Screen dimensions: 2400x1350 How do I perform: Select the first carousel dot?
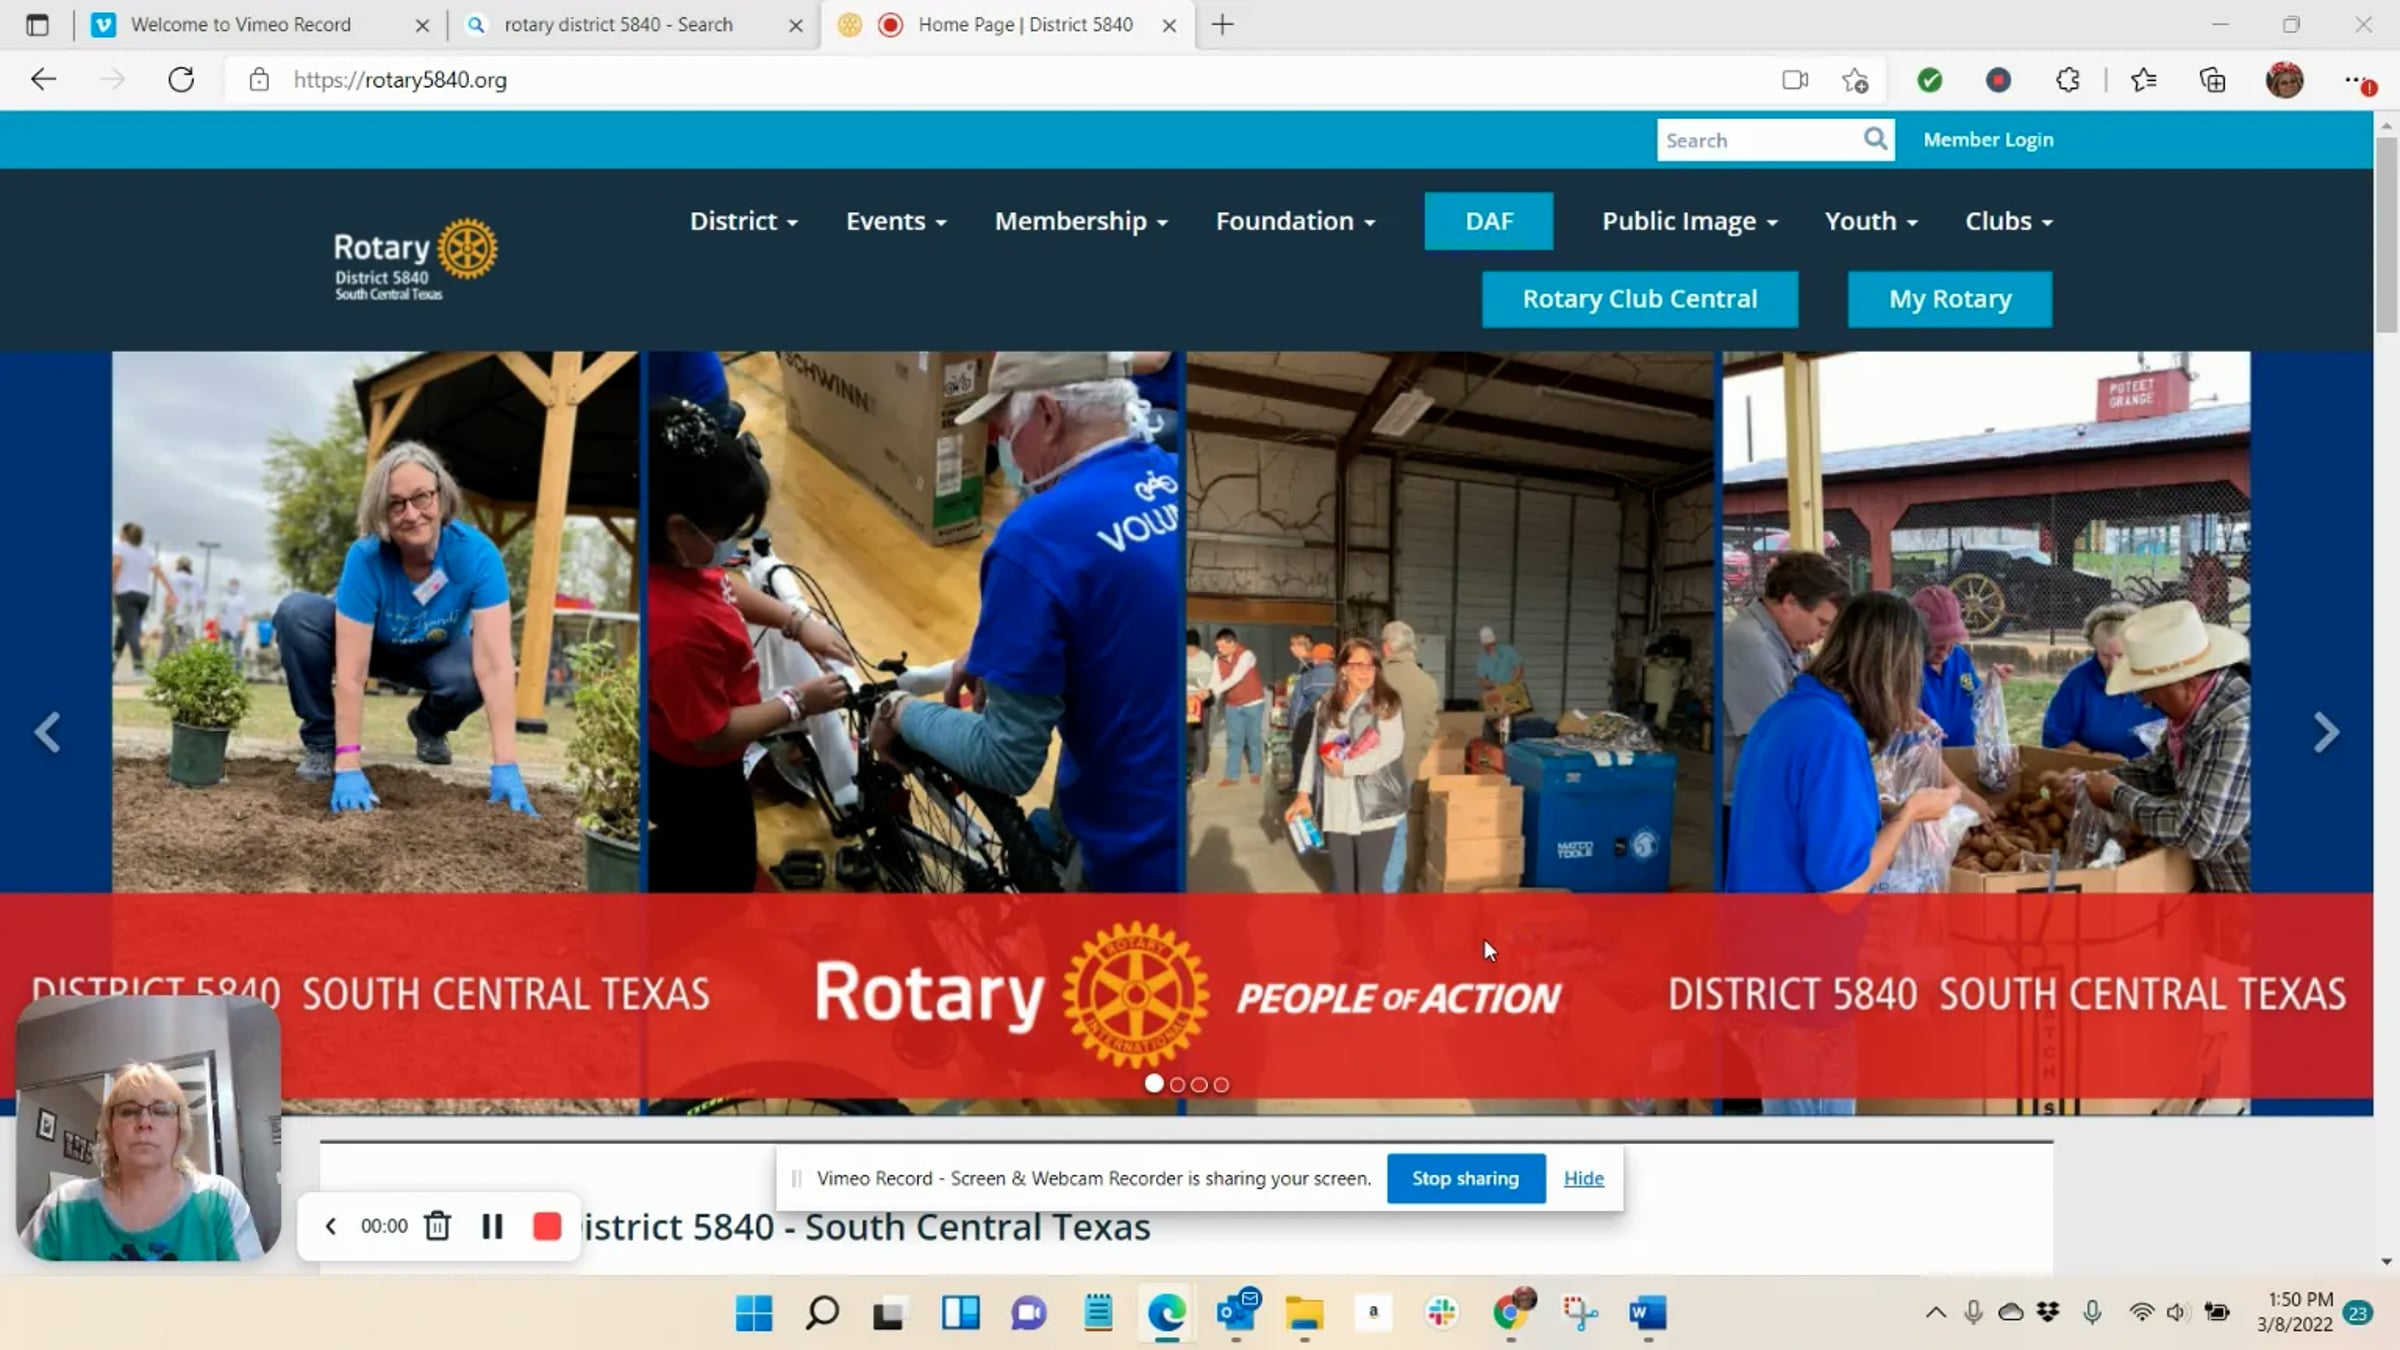[1154, 1084]
